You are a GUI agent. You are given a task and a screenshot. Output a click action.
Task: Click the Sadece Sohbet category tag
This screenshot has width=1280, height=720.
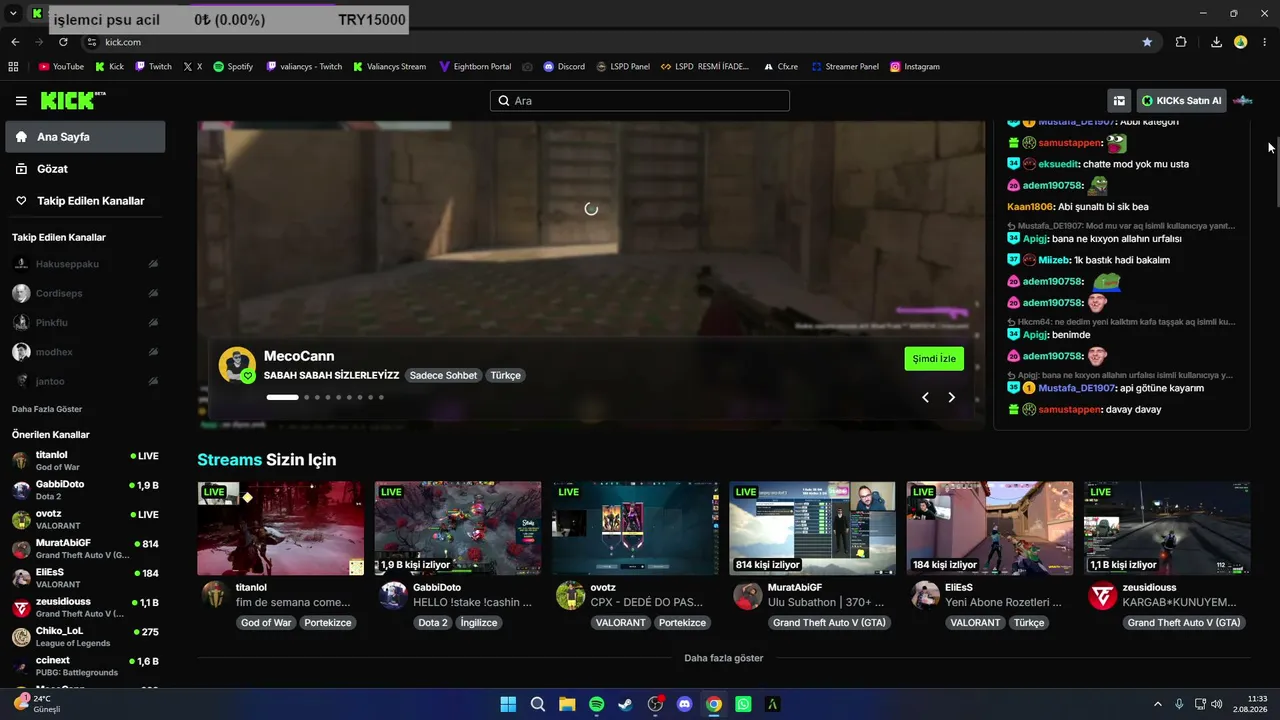(x=443, y=375)
